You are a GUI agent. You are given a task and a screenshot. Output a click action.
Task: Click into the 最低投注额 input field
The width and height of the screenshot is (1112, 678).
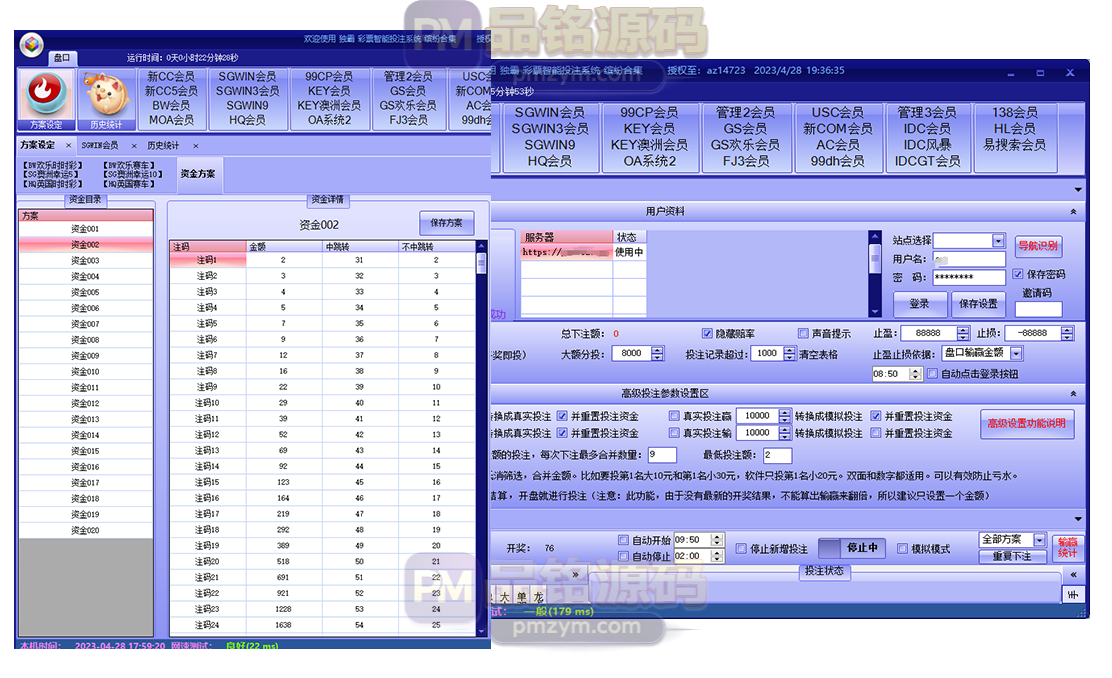[777, 455]
